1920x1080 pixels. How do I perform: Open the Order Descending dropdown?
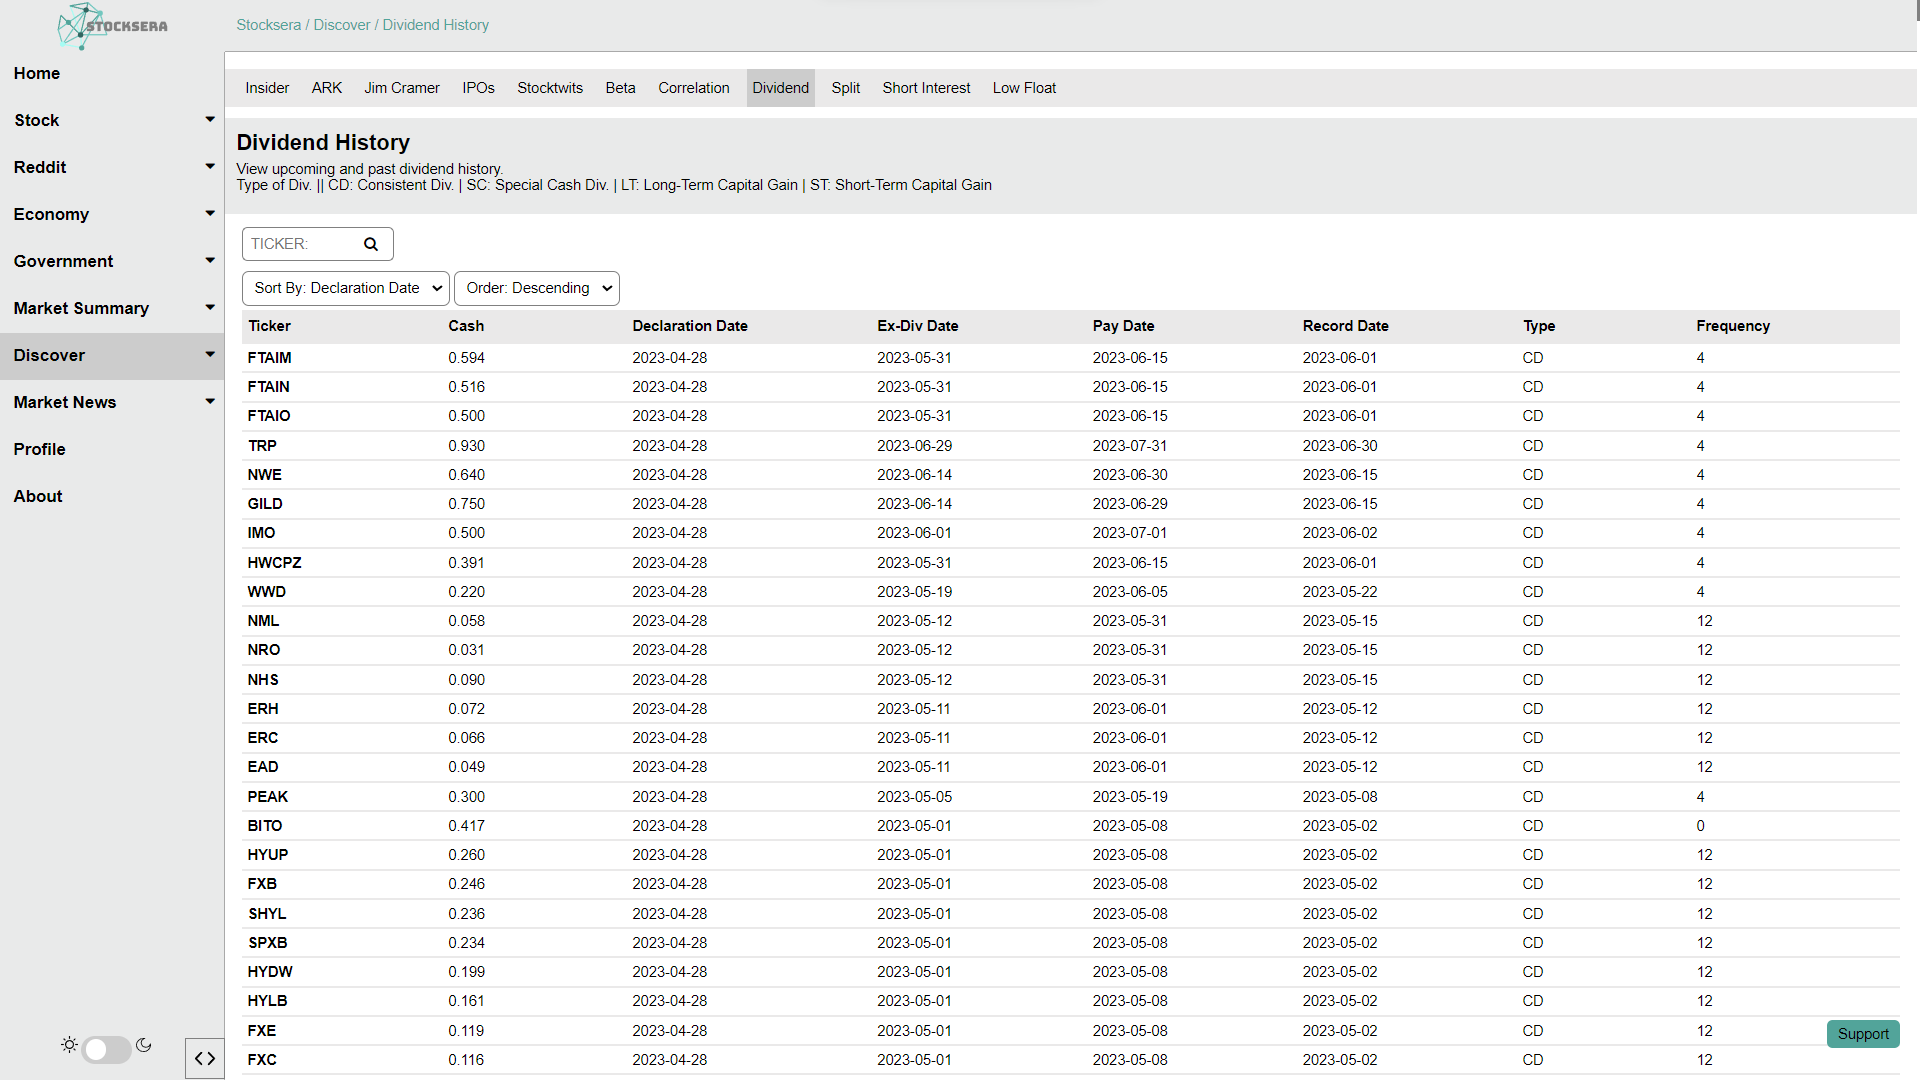(537, 288)
